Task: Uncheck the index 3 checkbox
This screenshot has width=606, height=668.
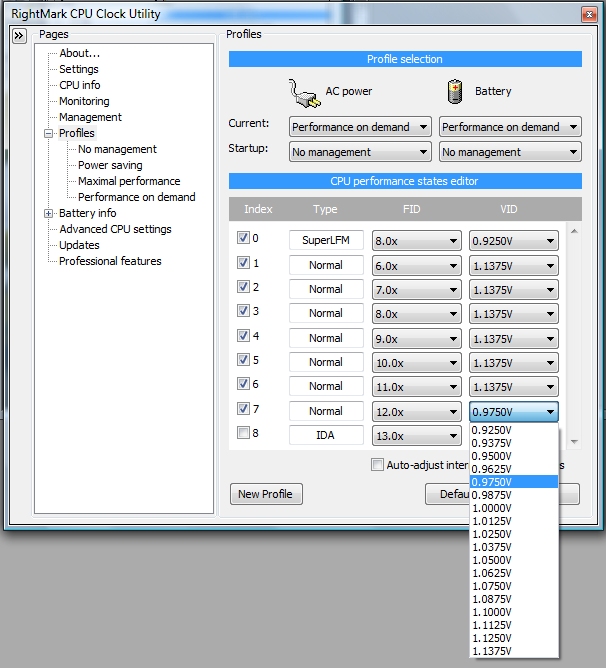Action: [x=243, y=311]
